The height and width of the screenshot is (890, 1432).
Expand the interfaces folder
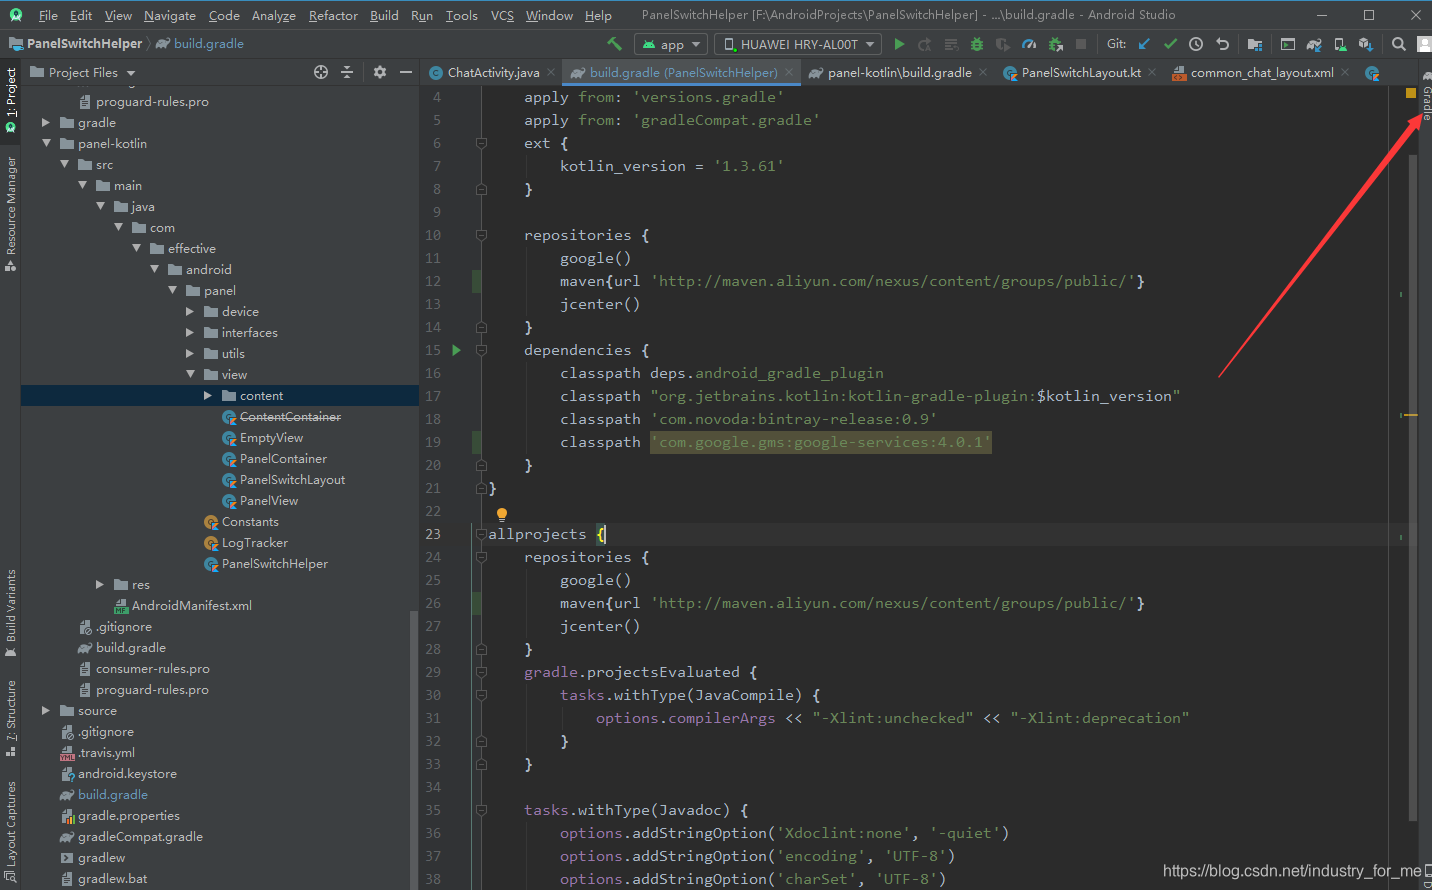pyautogui.click(x=190, y=332)
